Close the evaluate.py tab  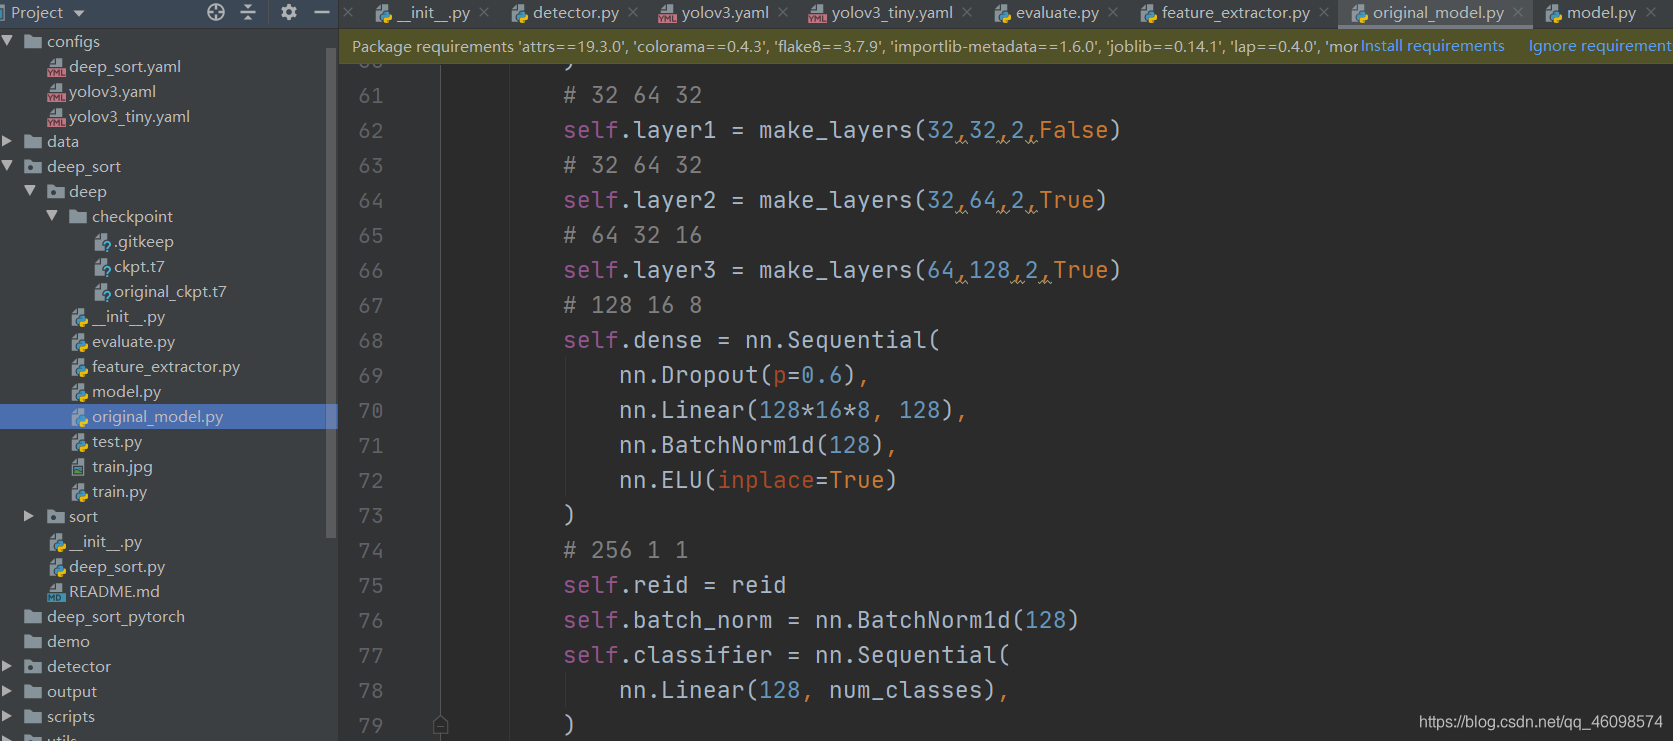[1113, 12]
